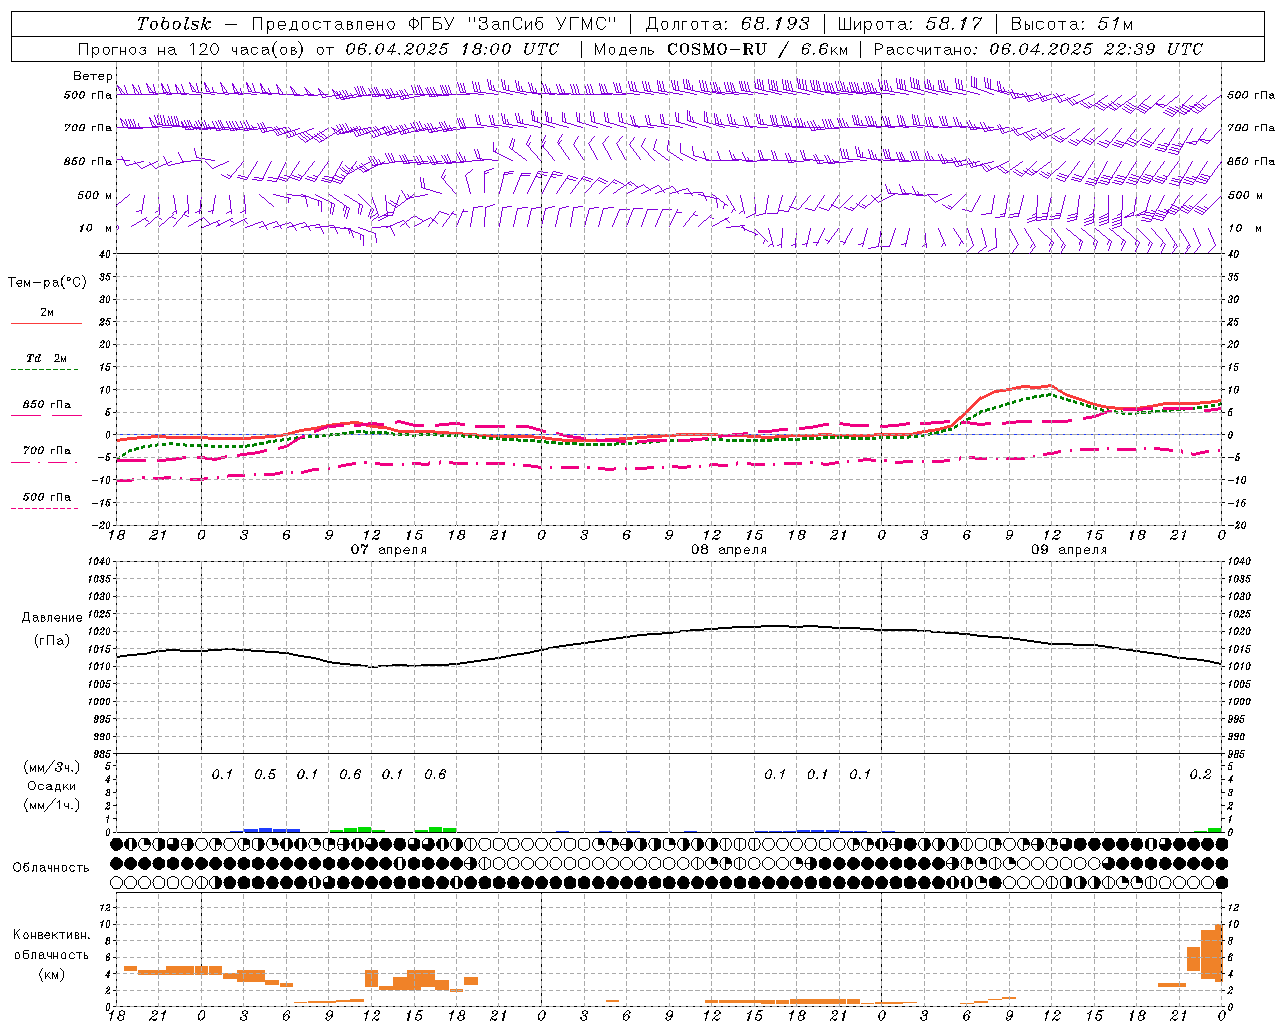The height and width of the screenshot is (1024, 1280).
Task: Click the solid red "2м" legend line
Action: (46, 323)
